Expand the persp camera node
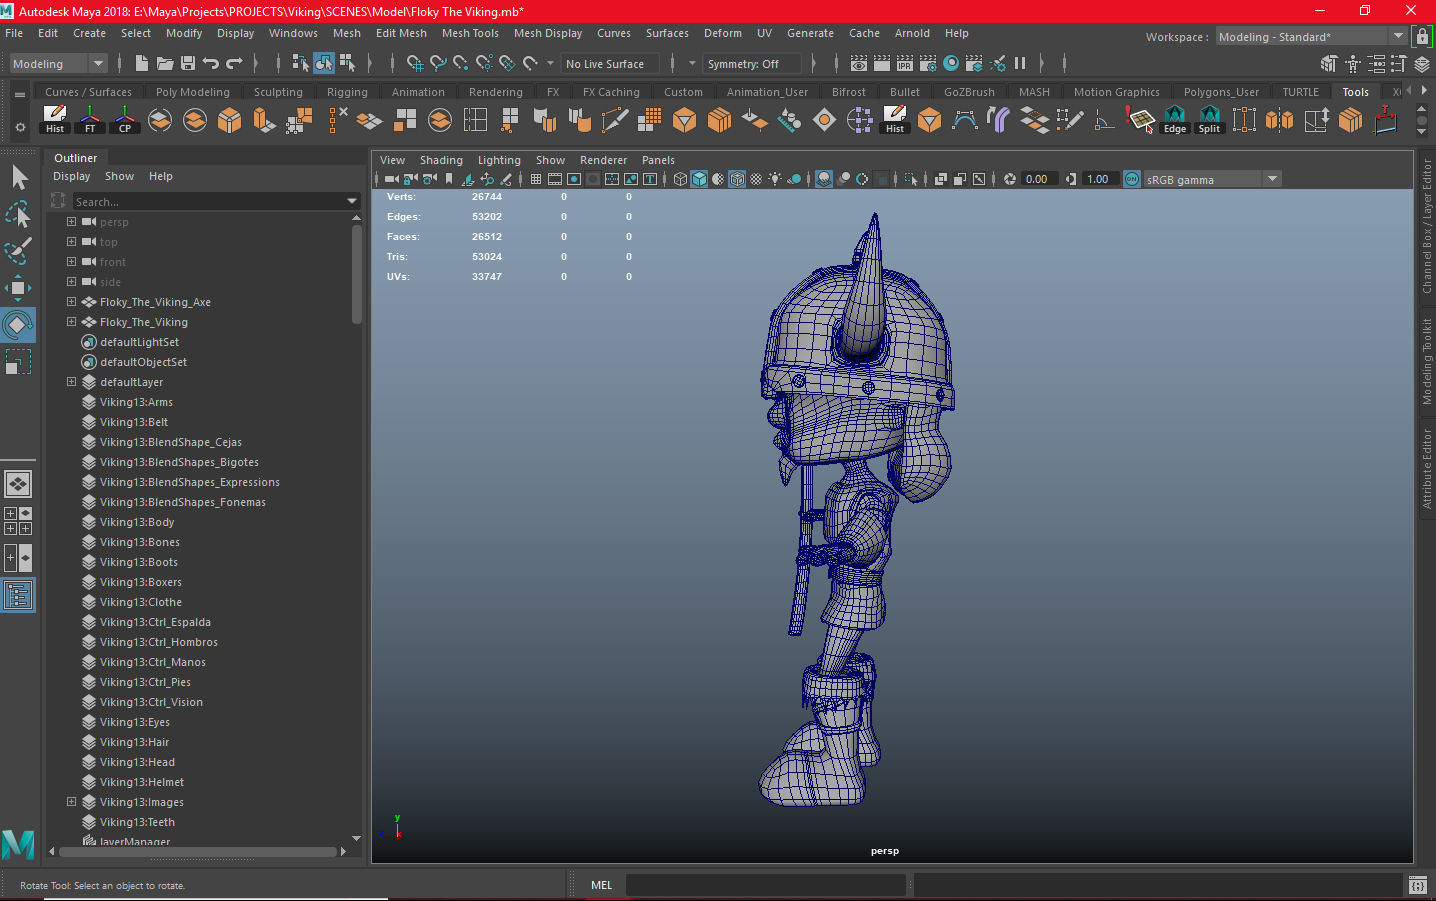The width and height of the screenshot is (1436, 901). pyautogui.click(x=71, y=221)
